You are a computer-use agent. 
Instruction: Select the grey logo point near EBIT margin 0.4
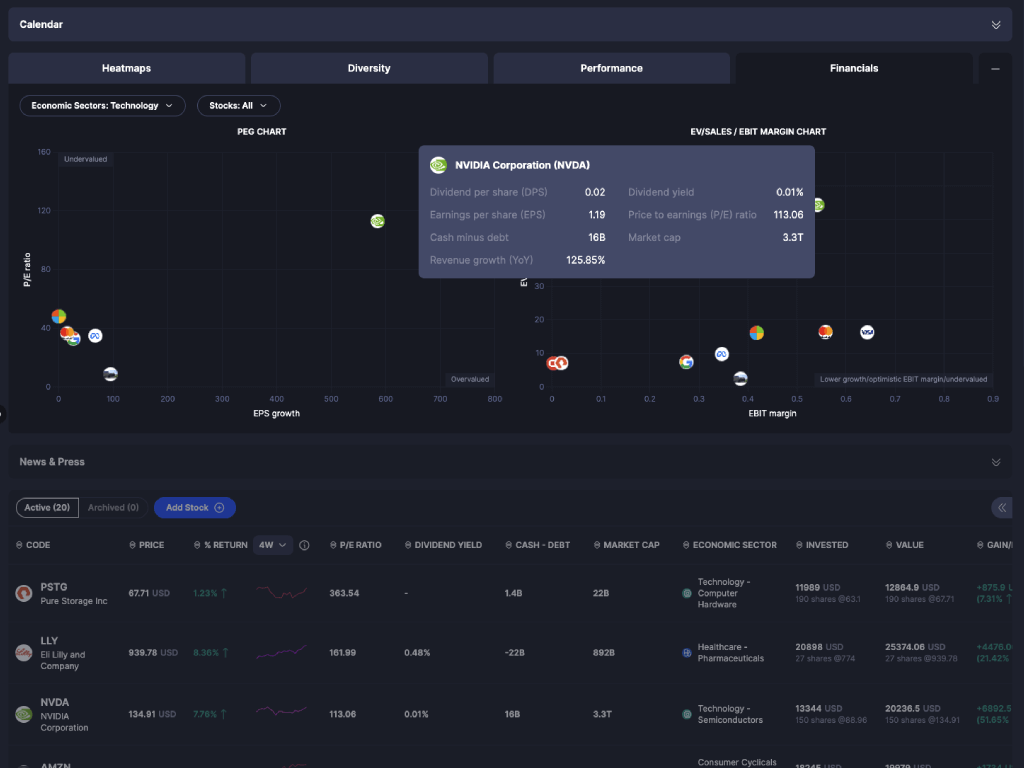click(740, 378)
